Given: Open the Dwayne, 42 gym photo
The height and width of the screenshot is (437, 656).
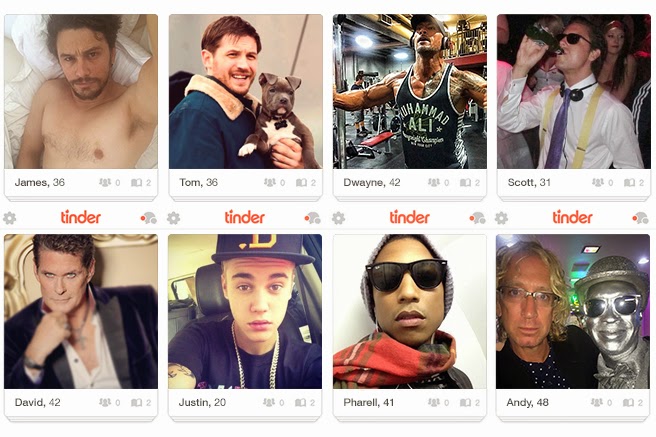Looking at the screenshot, I should coord(410,92).
